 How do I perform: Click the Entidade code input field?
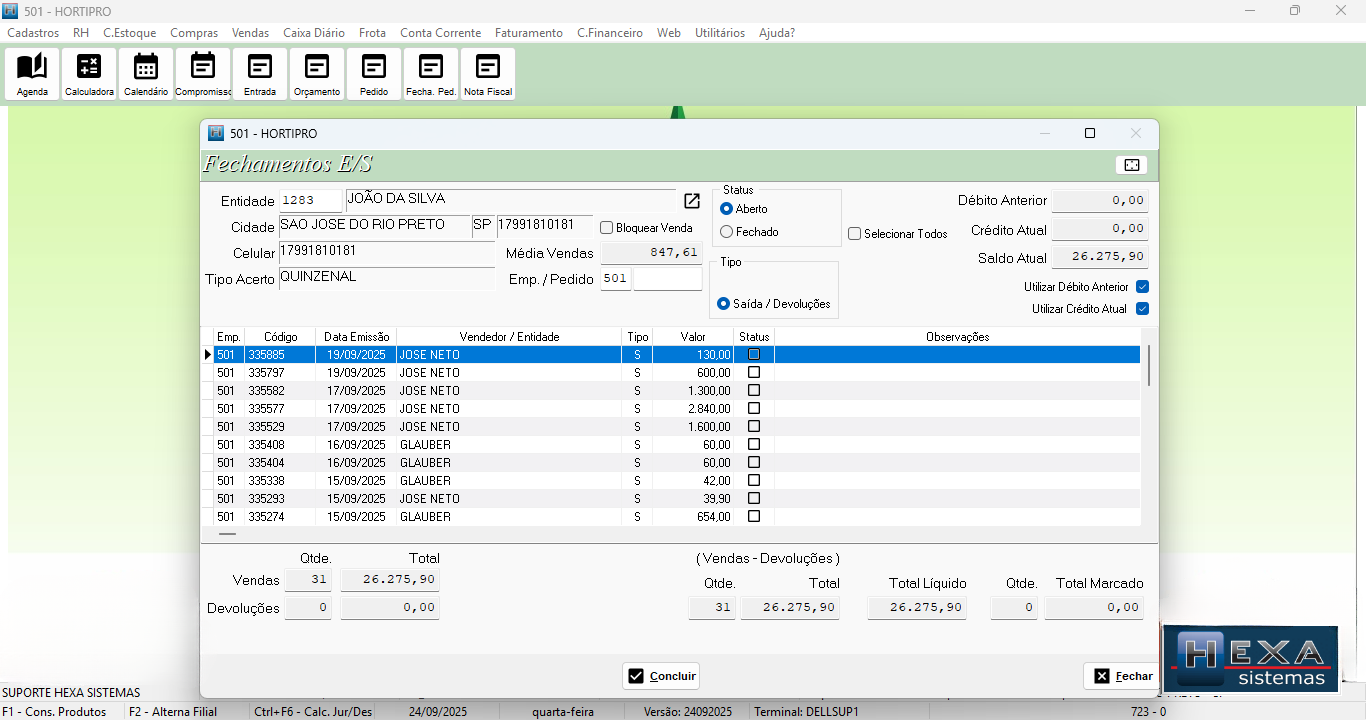(310, 201)
